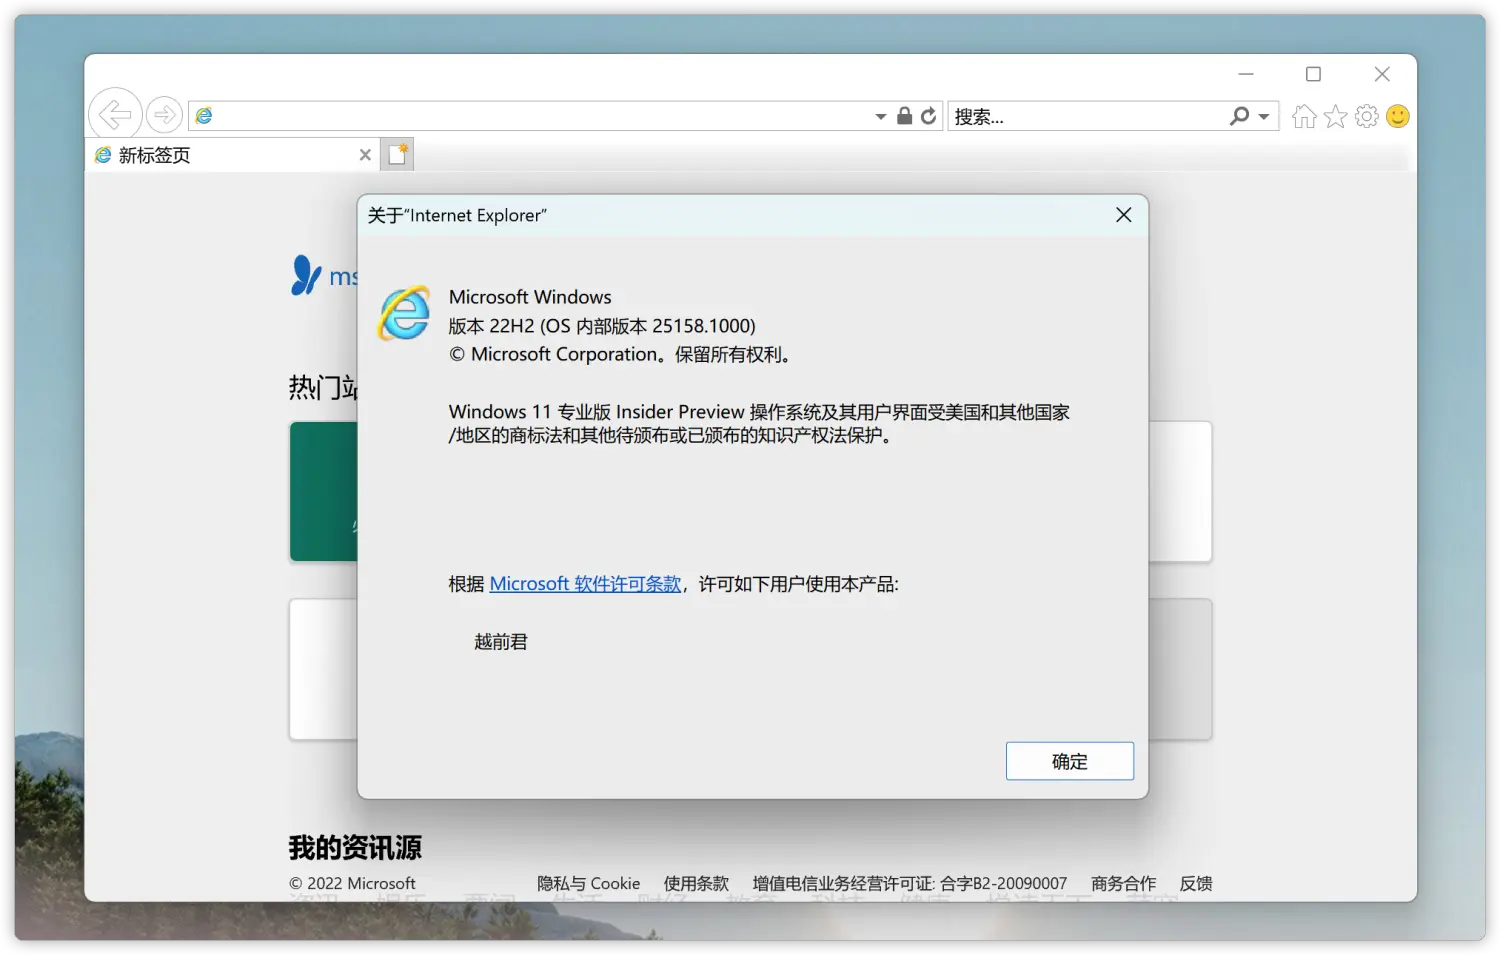Open the 增值电信业务经营许可证 link
1500x955 pixels.
coord(910,884)
